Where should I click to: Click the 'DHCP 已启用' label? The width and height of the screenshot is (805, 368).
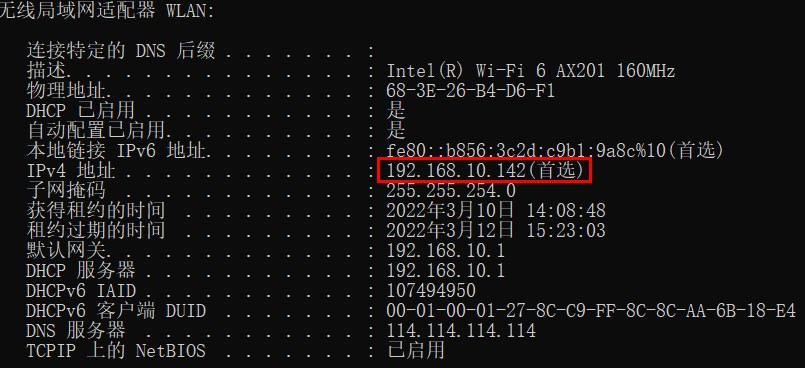tap(81, 110)
